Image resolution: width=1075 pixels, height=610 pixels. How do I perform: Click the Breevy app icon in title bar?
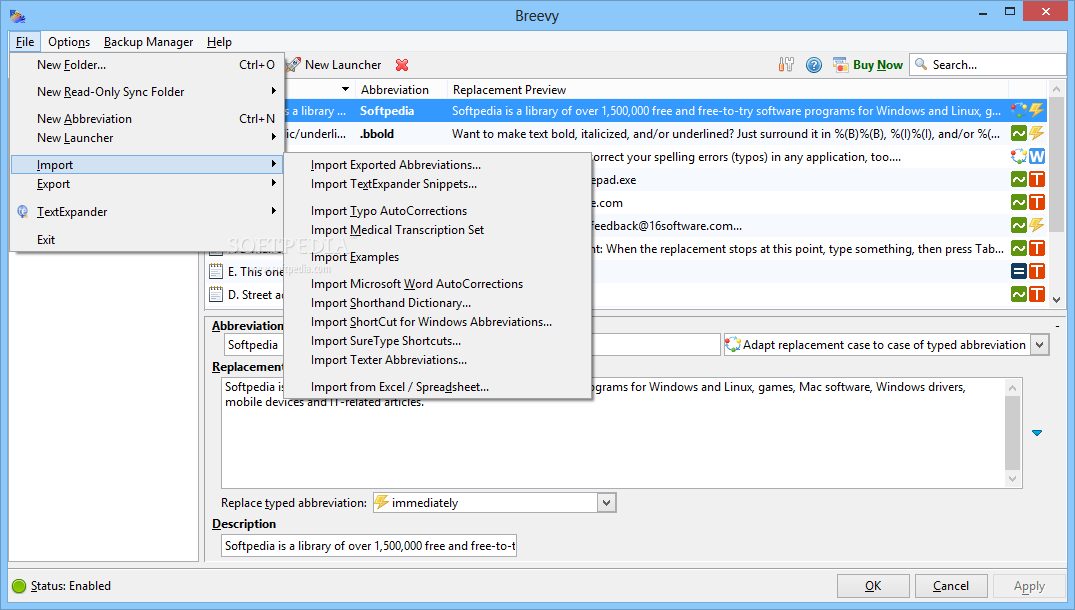pyautogui.click(x=17, y=15)
